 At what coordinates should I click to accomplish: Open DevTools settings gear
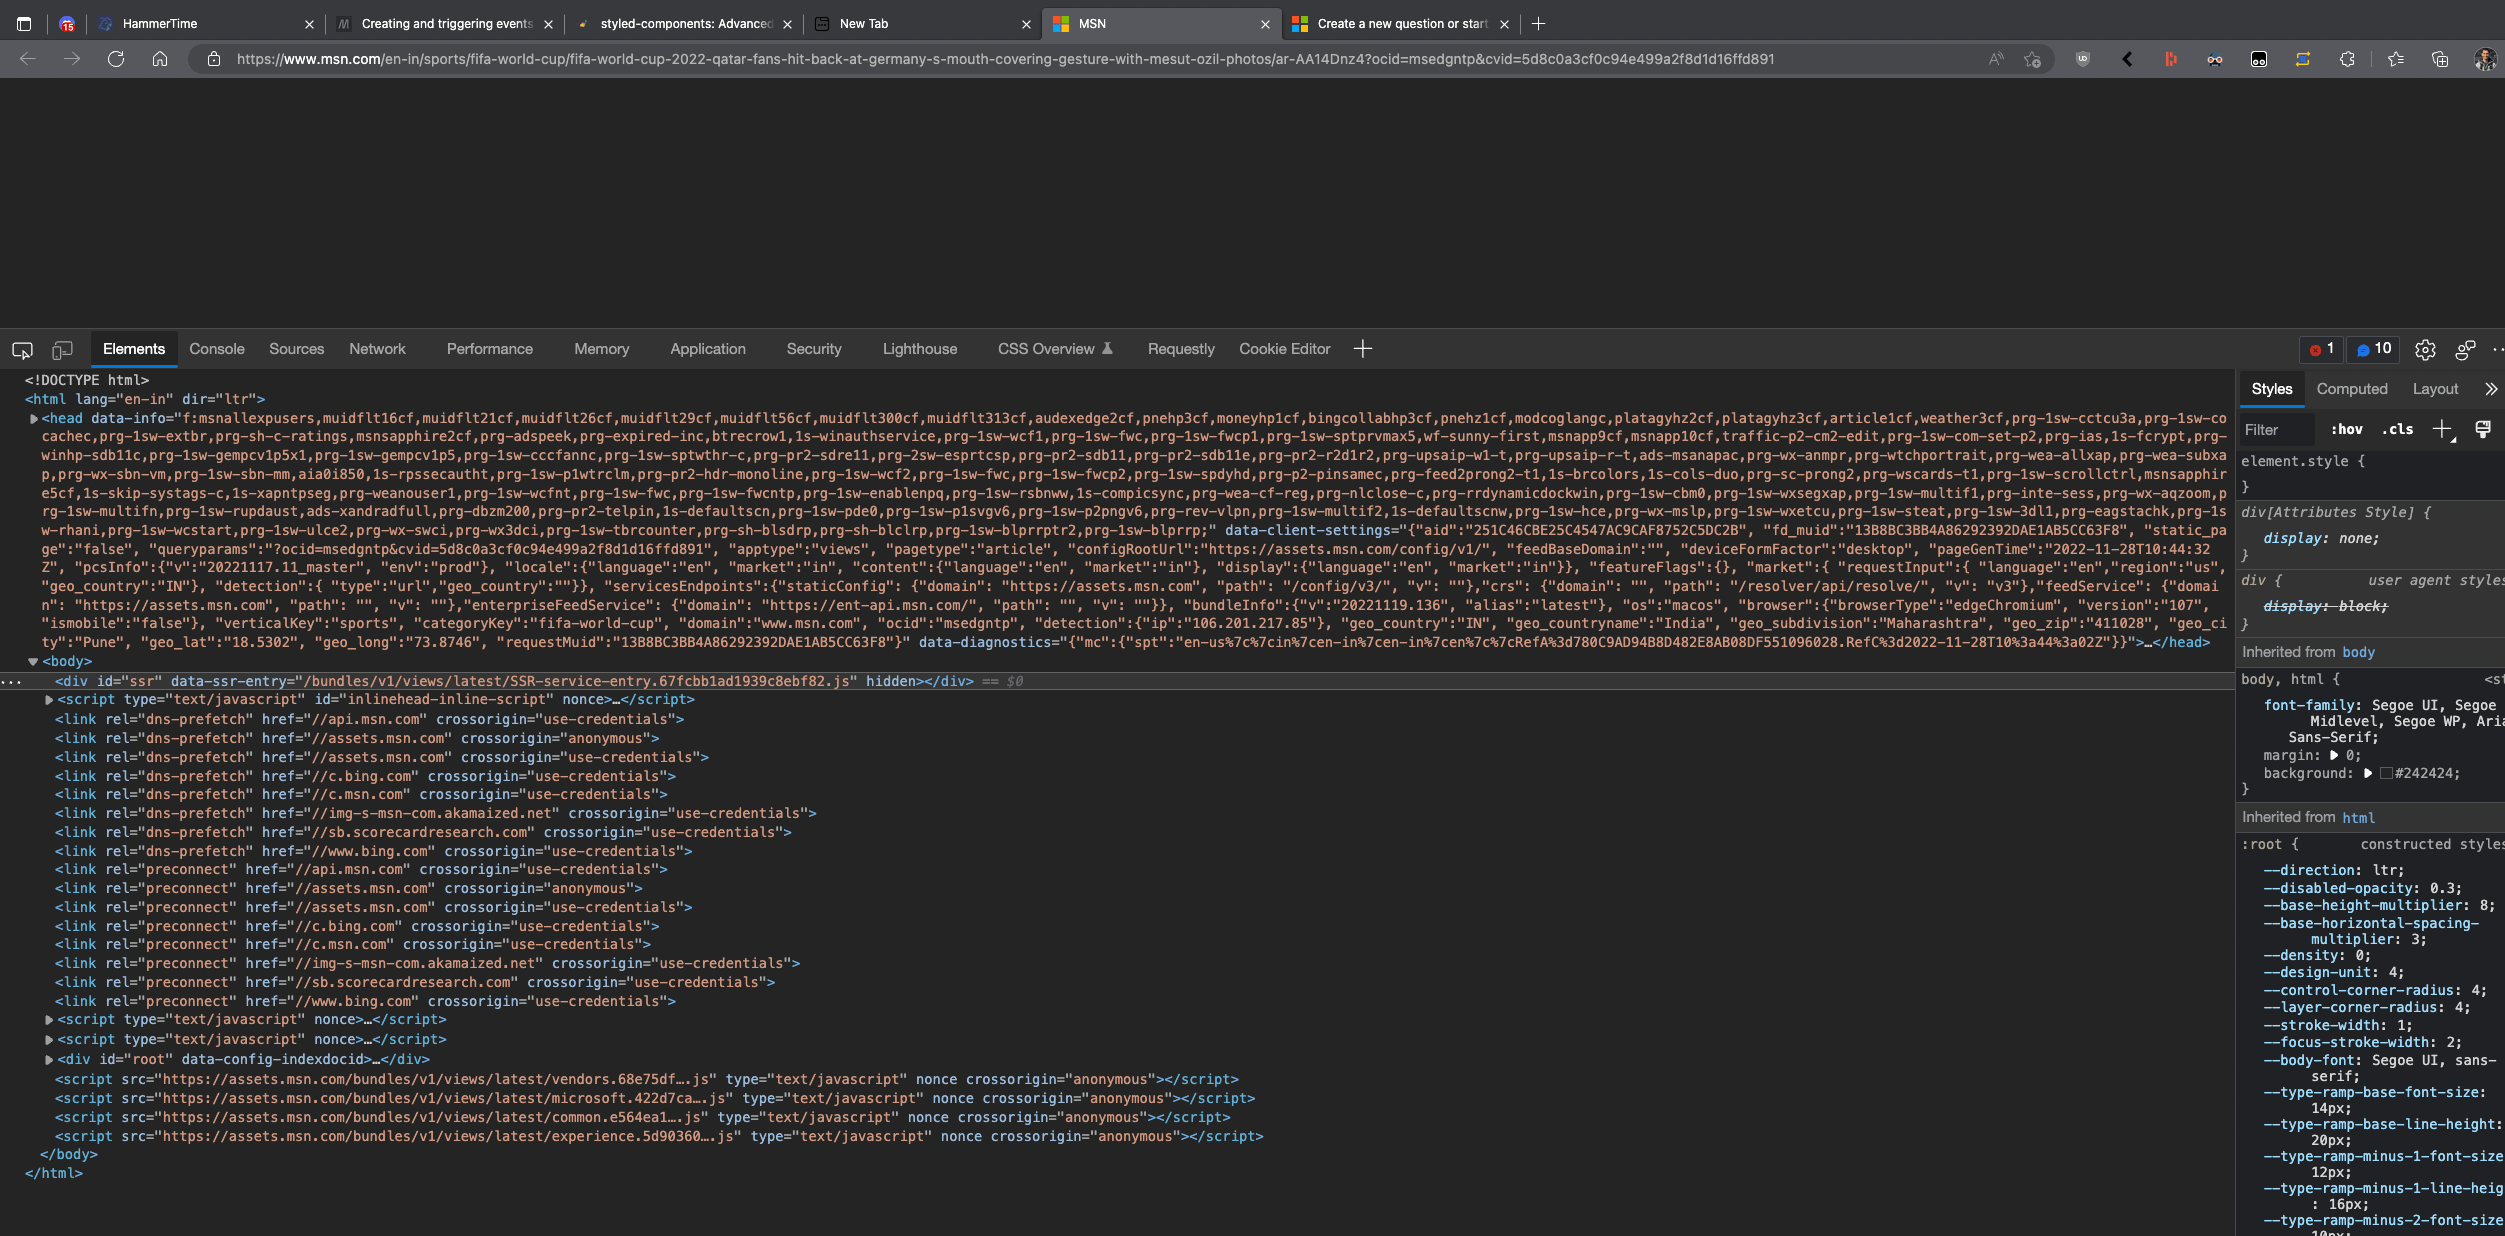click(x=2425, y=349)
